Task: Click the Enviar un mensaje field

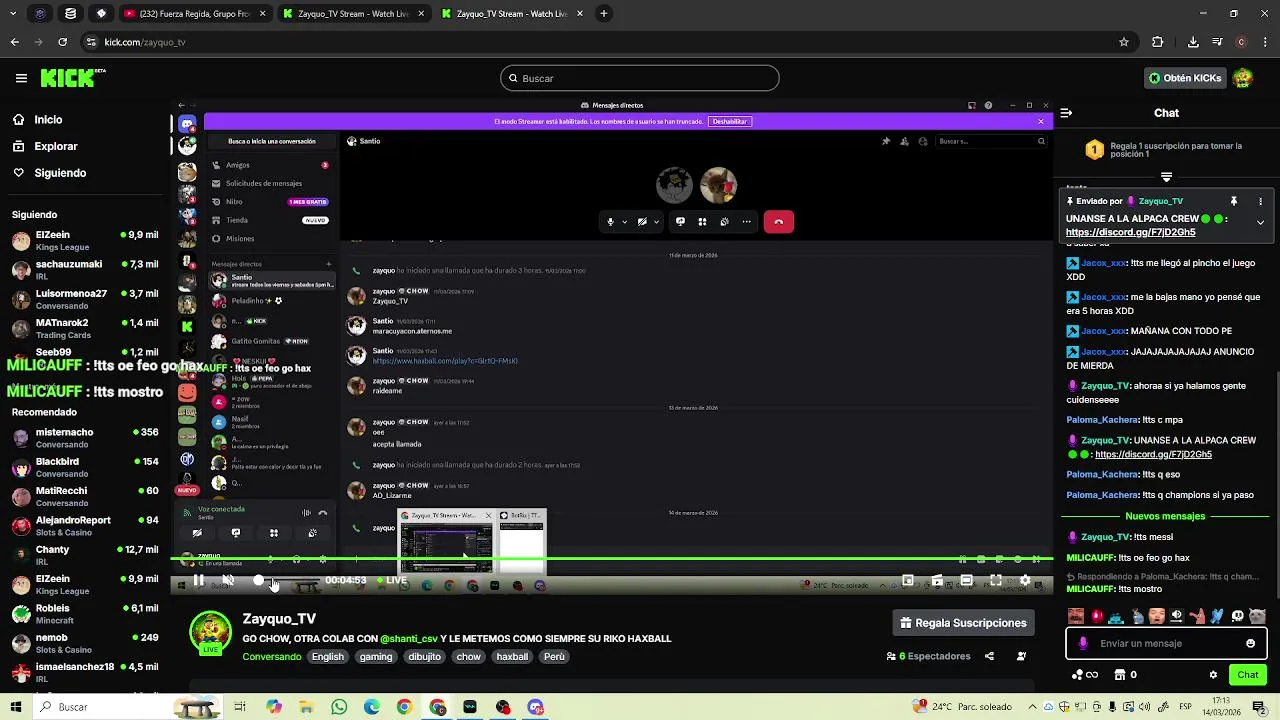Action: (x=1166, y=643)
